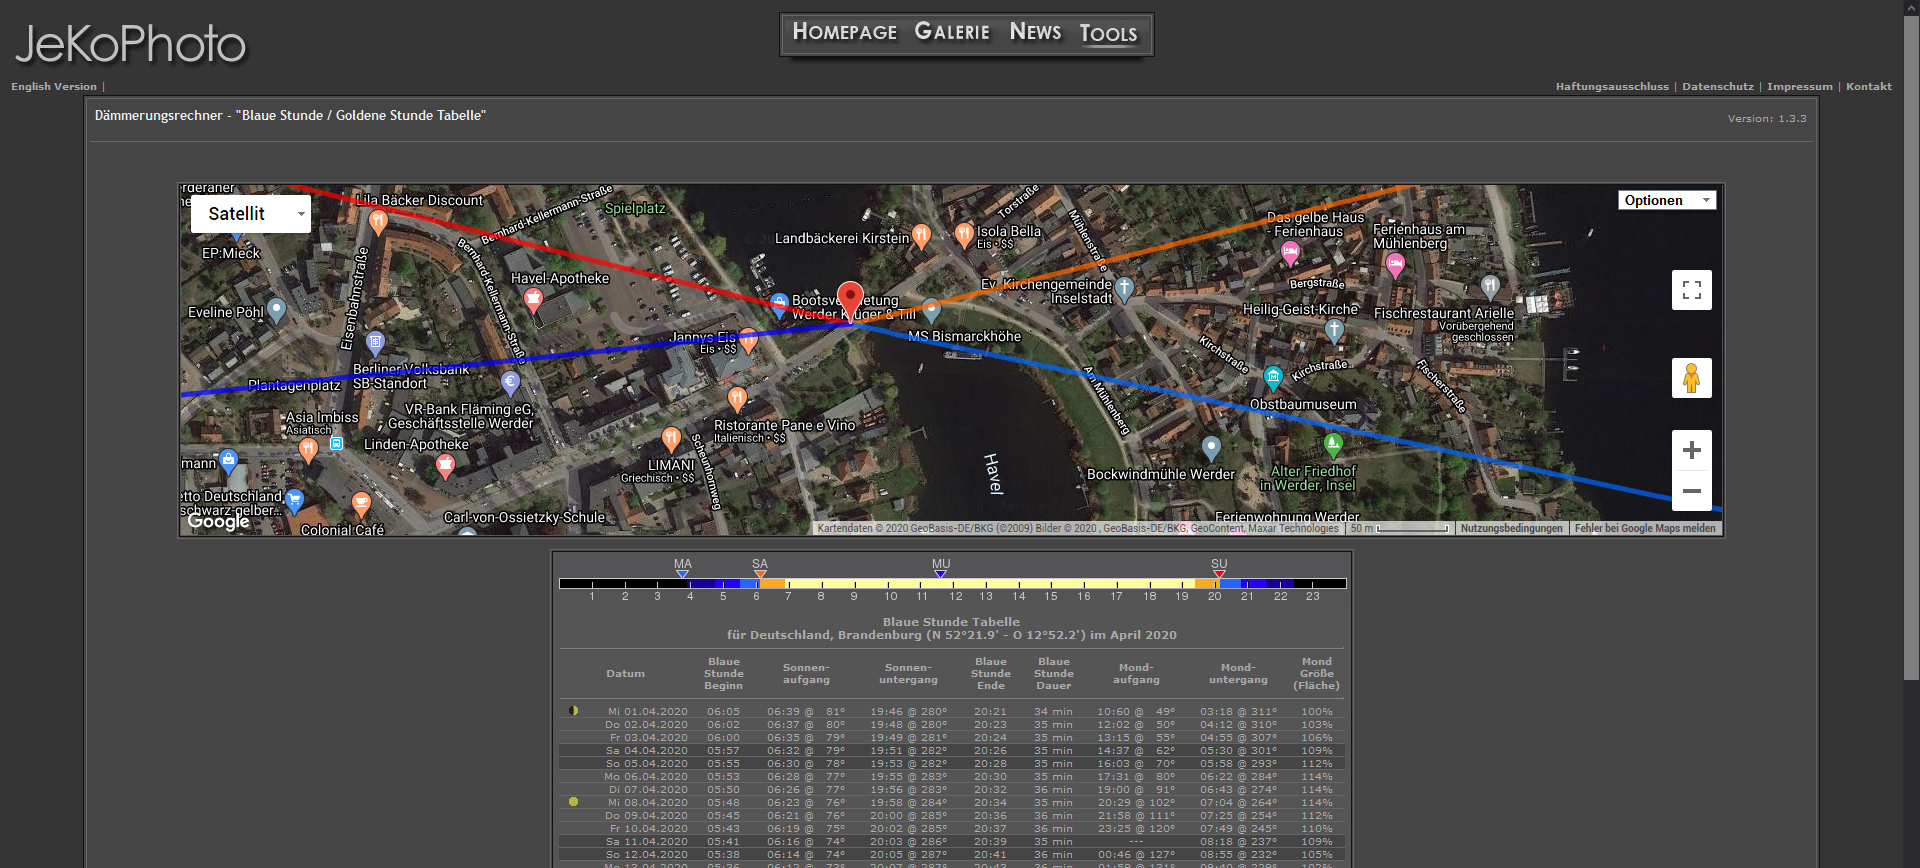Click the Datum column header
The image size is (1920, 868).
pos(626,674)
